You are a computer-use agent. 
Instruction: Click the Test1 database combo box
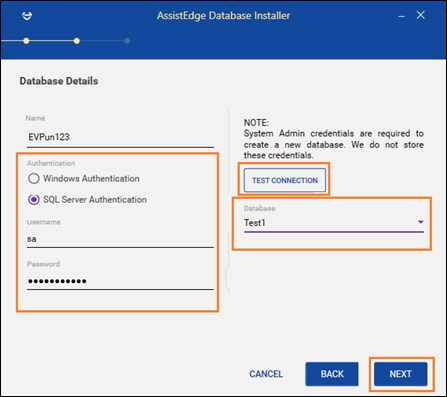334,223
